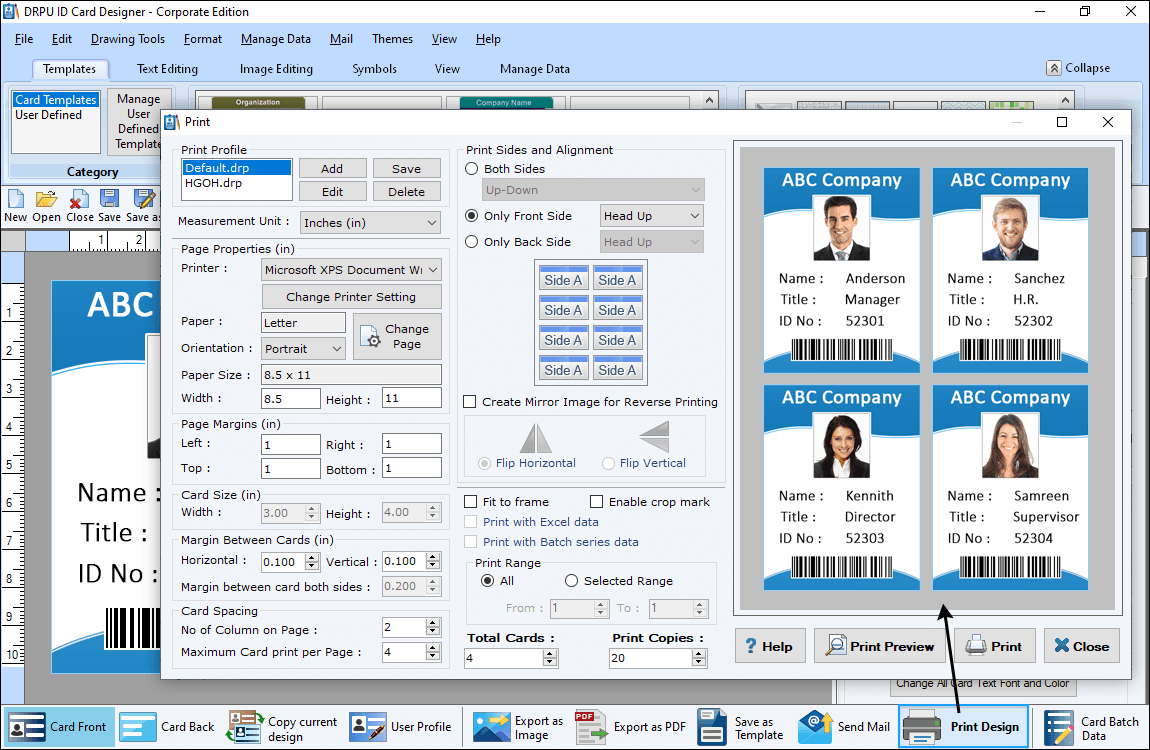Click Print Preview magnifier button
The height and width of the screenshot is (750, 1150).
pyautogui.click(x=880, y=646)
